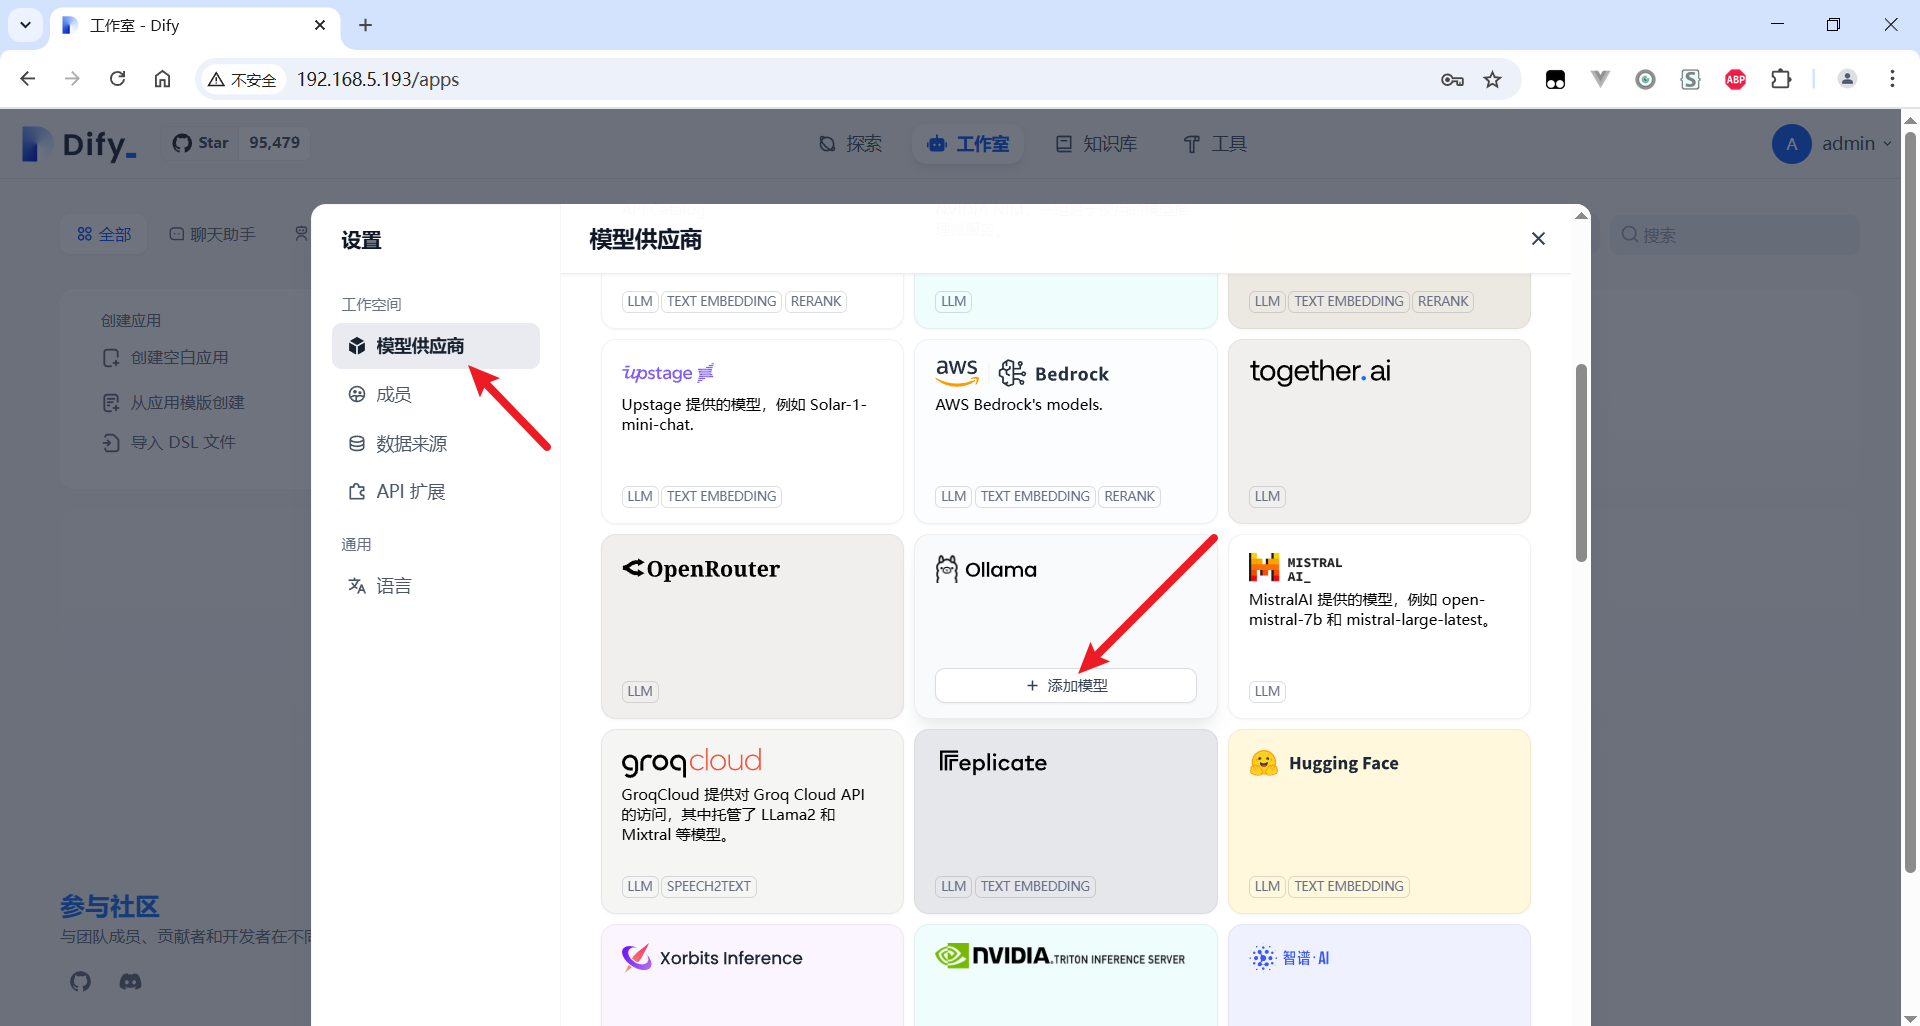Screen dimensions: 1920x1026
Task: Focus the 搜索 search field
Action: (x=1734, y=235)
